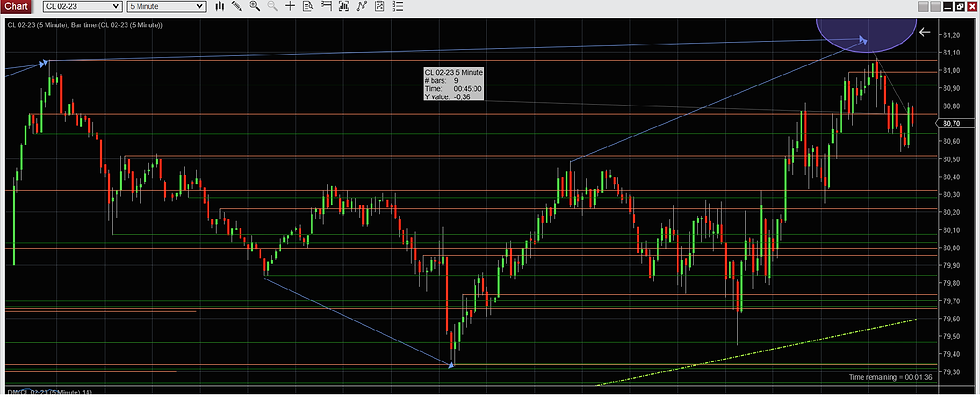Click the Time remaining = 00:01:36 text

891,377
